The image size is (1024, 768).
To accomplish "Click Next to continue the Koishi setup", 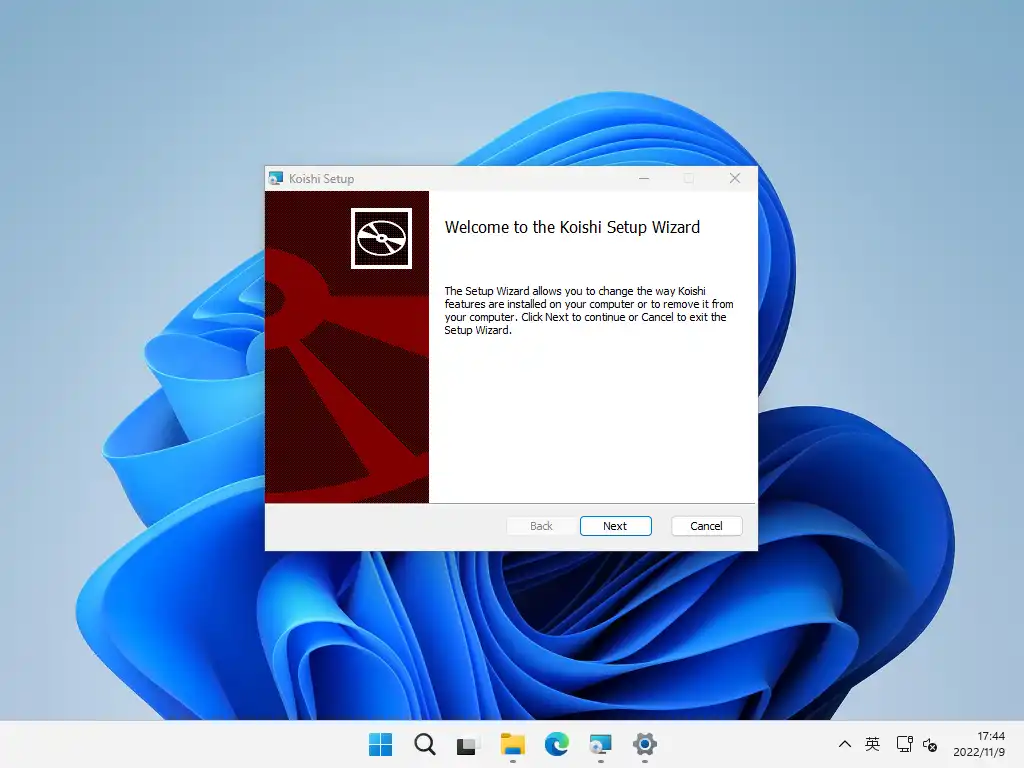I will coord(615,526).
